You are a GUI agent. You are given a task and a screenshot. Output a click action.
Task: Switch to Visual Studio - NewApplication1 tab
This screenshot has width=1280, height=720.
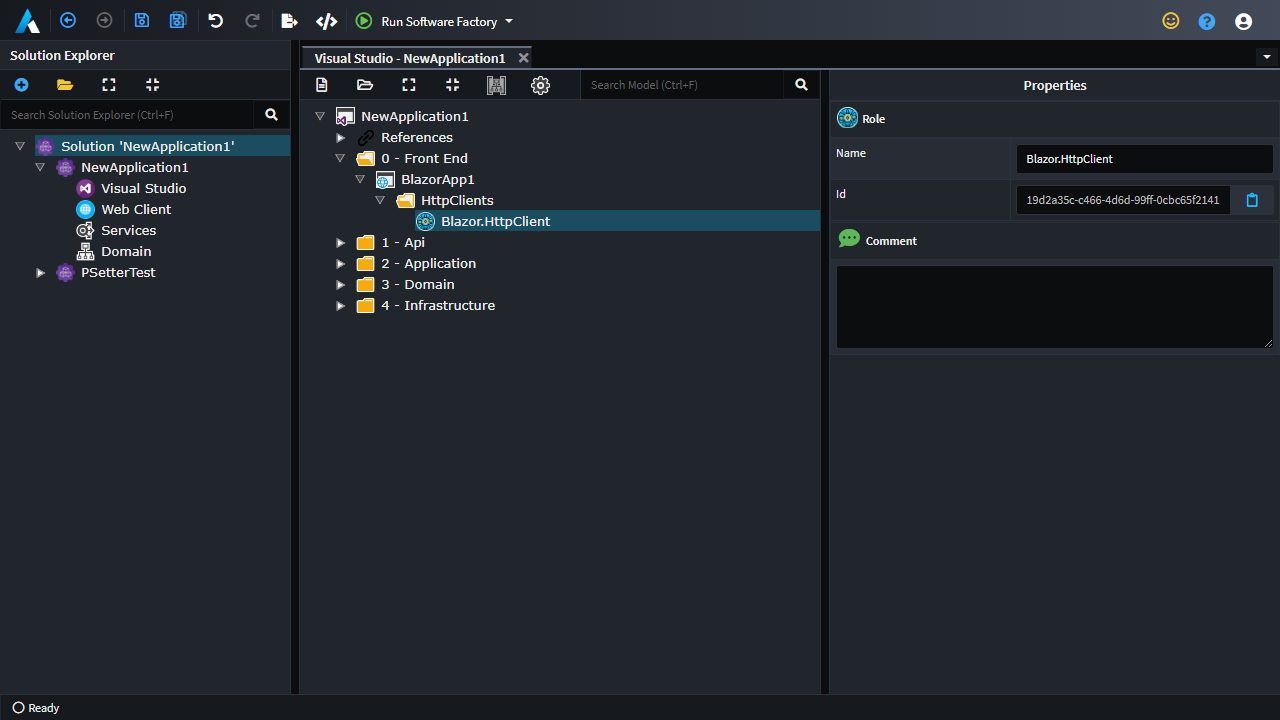pos(410,58)
